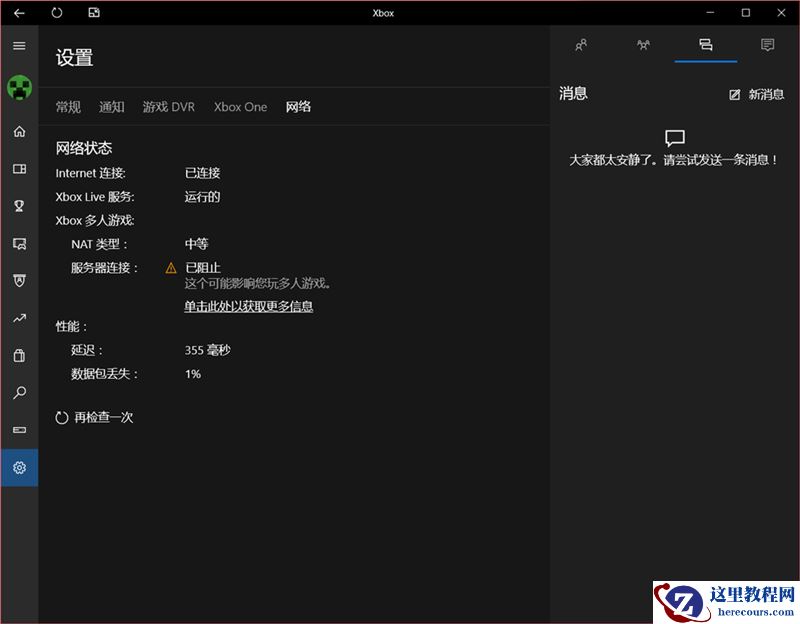Open the Trends arrow icon in sidebar
800x624 pixels.
click(18, 318)
